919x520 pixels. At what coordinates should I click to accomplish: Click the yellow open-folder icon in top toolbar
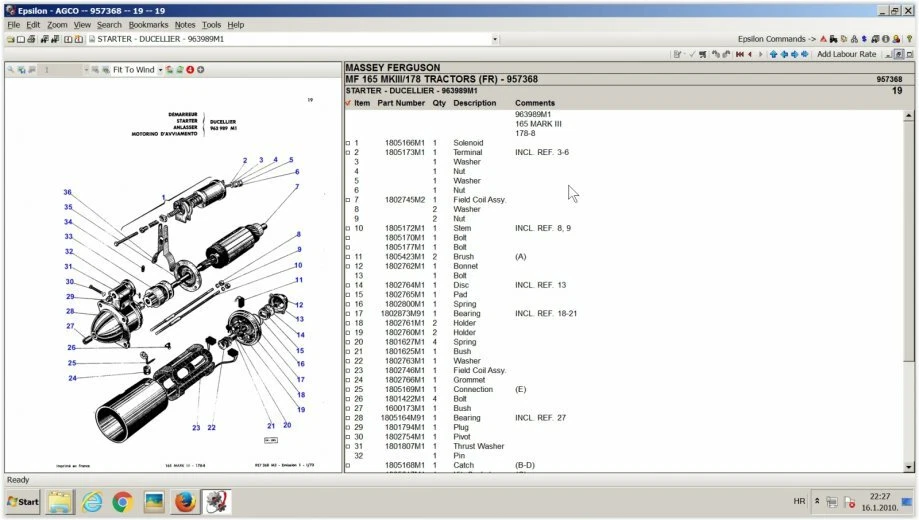[x=11, y=39]
